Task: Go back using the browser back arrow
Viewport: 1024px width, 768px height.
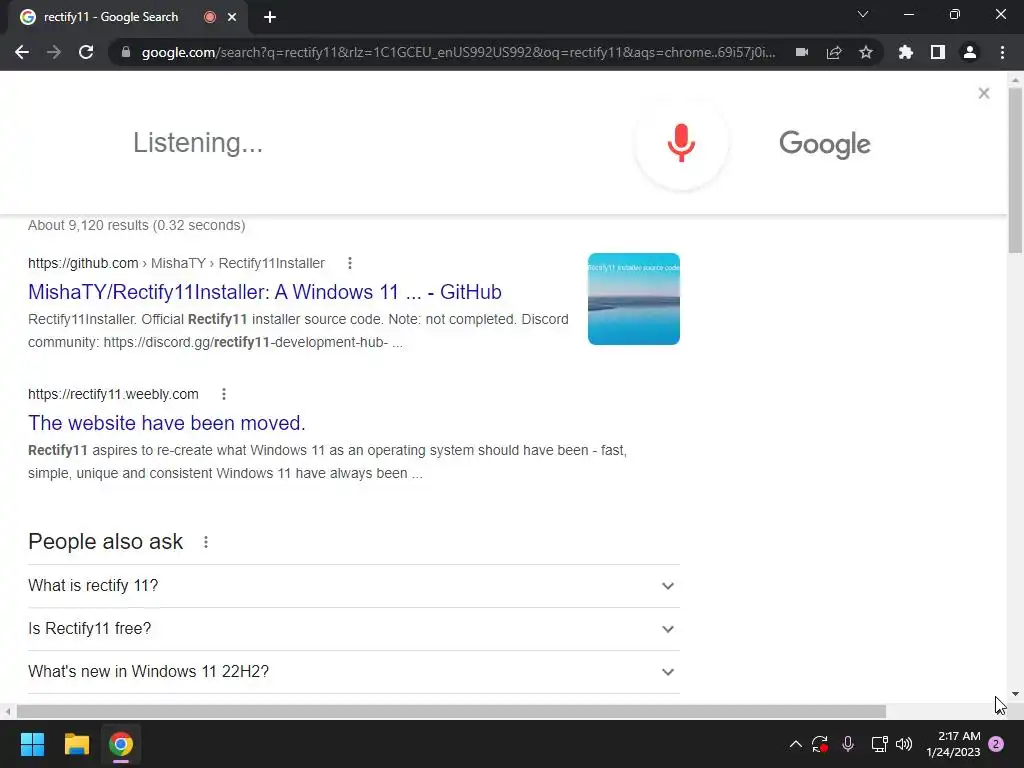Action: click(x=22, y=52)
